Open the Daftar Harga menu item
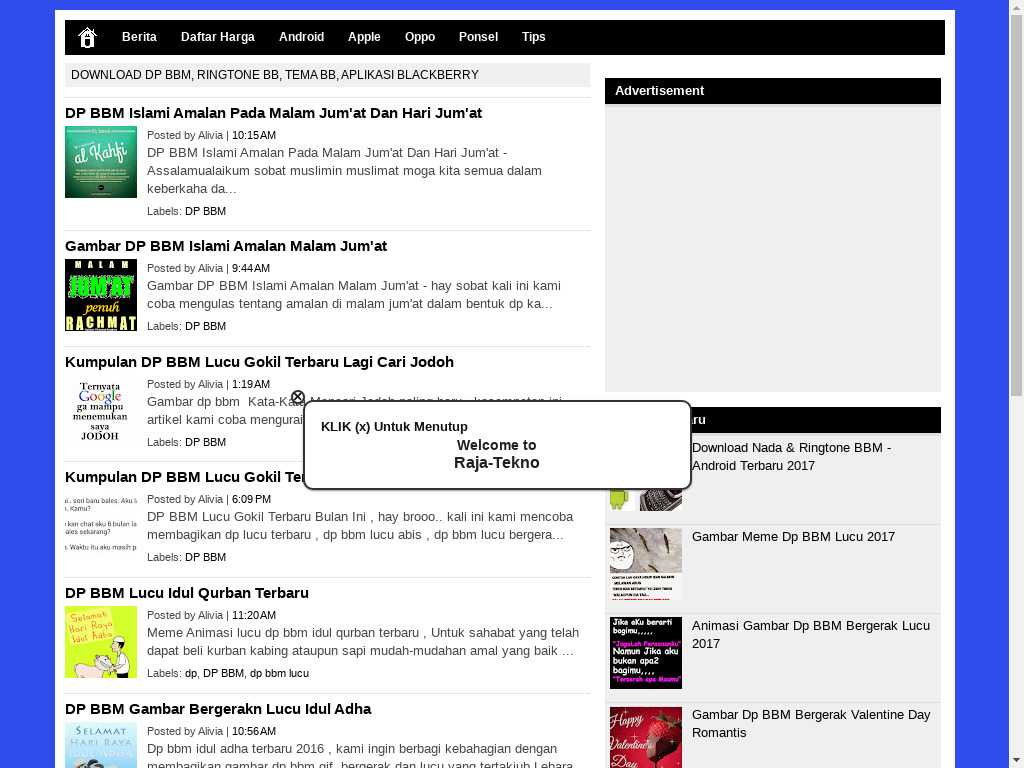This screenshot has height=768, width=1024. (217, 37)
